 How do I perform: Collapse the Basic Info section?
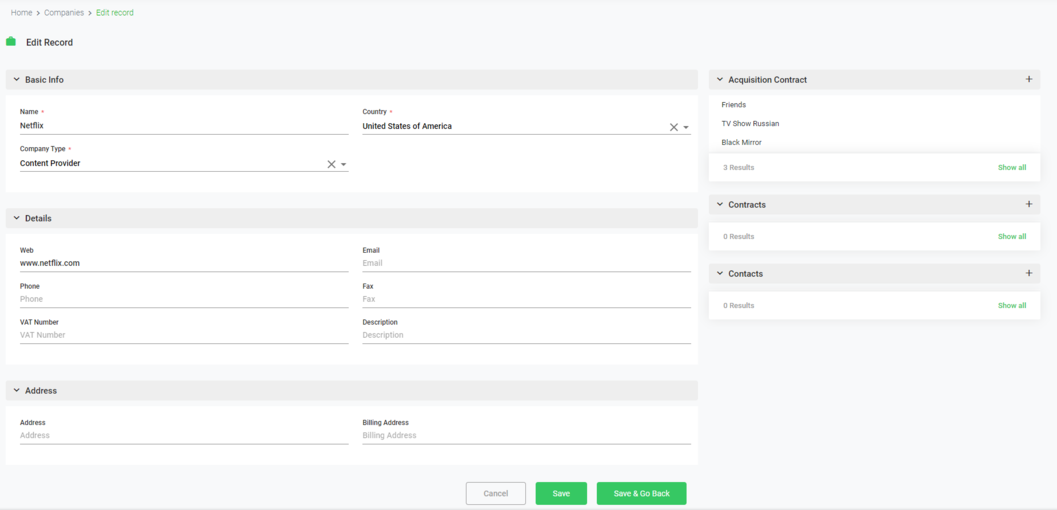pos(17,79)
